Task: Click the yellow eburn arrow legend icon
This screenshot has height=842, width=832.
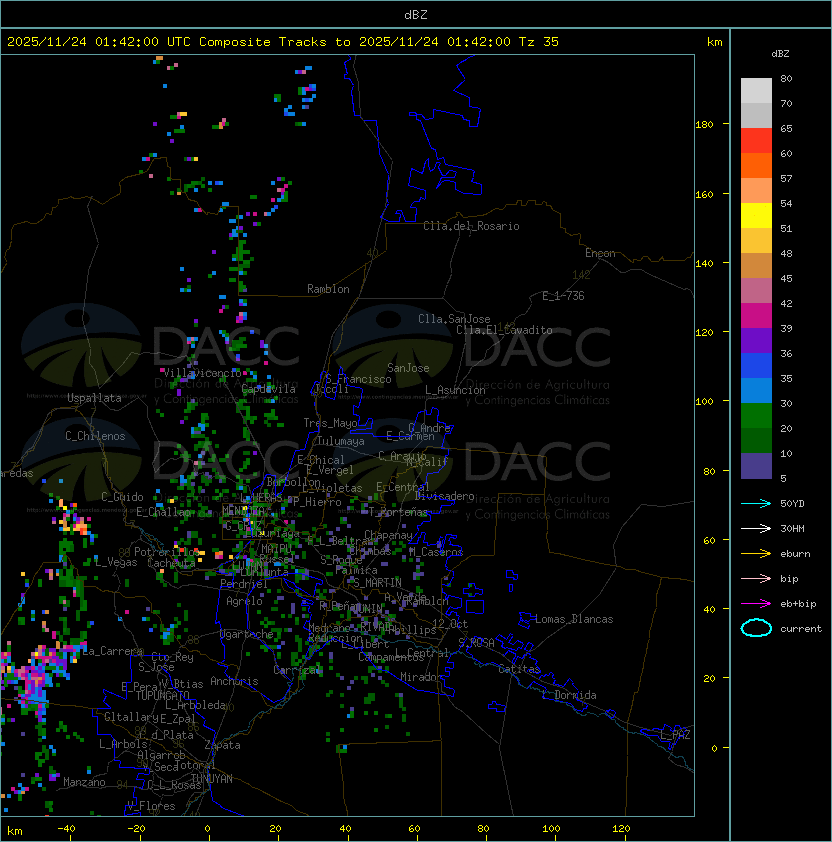Action: (x=756, y=554)
